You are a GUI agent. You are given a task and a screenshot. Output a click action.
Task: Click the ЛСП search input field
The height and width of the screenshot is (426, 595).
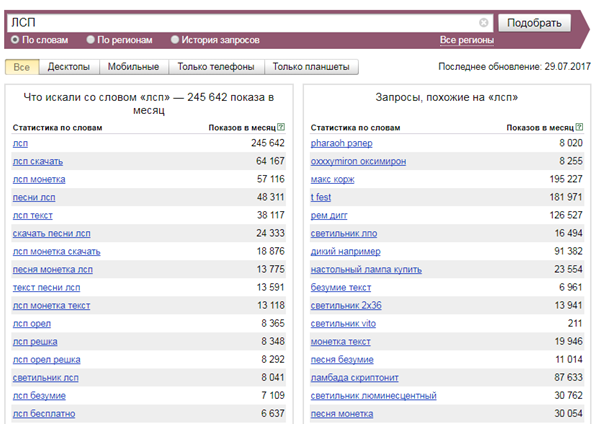pyautogui.click(x=243, y=23)
